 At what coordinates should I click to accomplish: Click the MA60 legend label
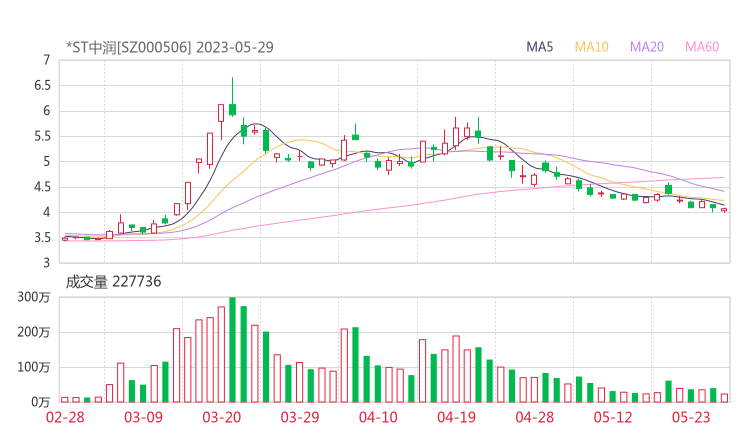tap(702, 47)
